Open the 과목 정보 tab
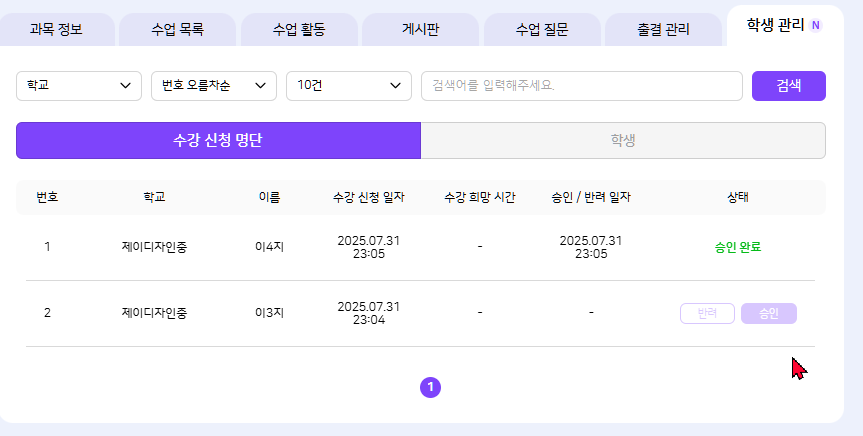863x436 pixels. click(x=57, y=30)
